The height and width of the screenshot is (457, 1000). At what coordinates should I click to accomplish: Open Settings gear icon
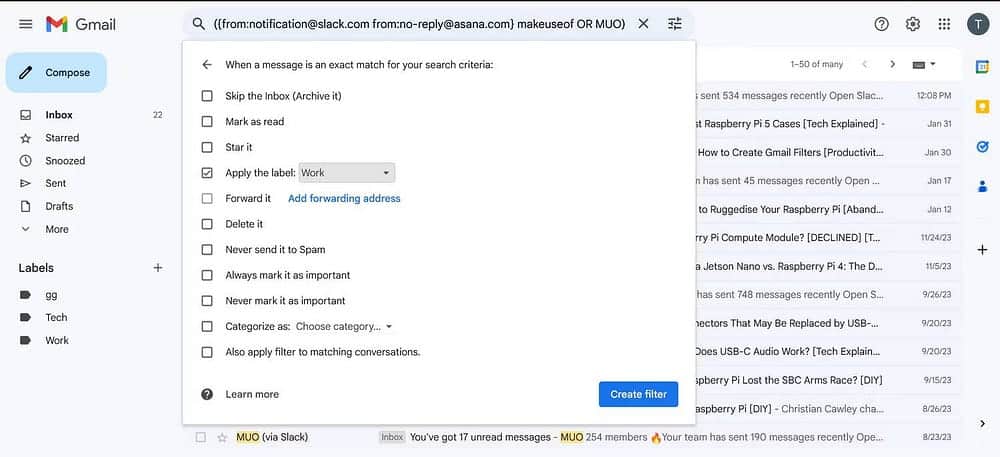913,24
